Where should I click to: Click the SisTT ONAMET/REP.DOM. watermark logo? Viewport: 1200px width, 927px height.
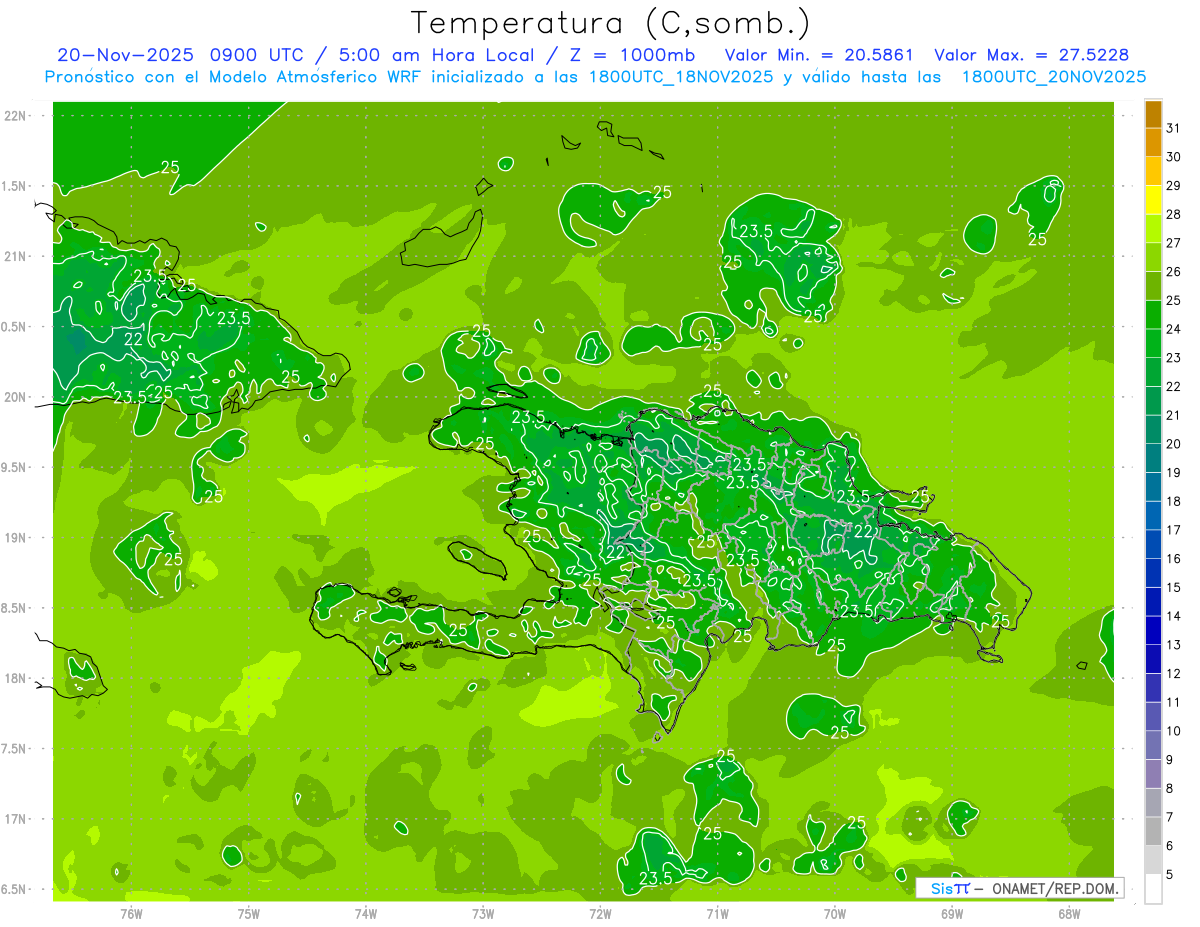coord(1019,888)
